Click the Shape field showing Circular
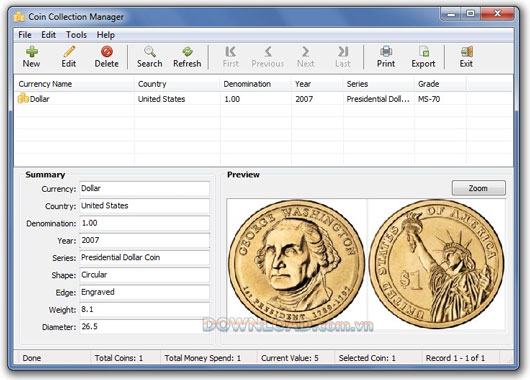Viewport: 530px width, 380px height. pyautogui.click(x=145, y=275)
